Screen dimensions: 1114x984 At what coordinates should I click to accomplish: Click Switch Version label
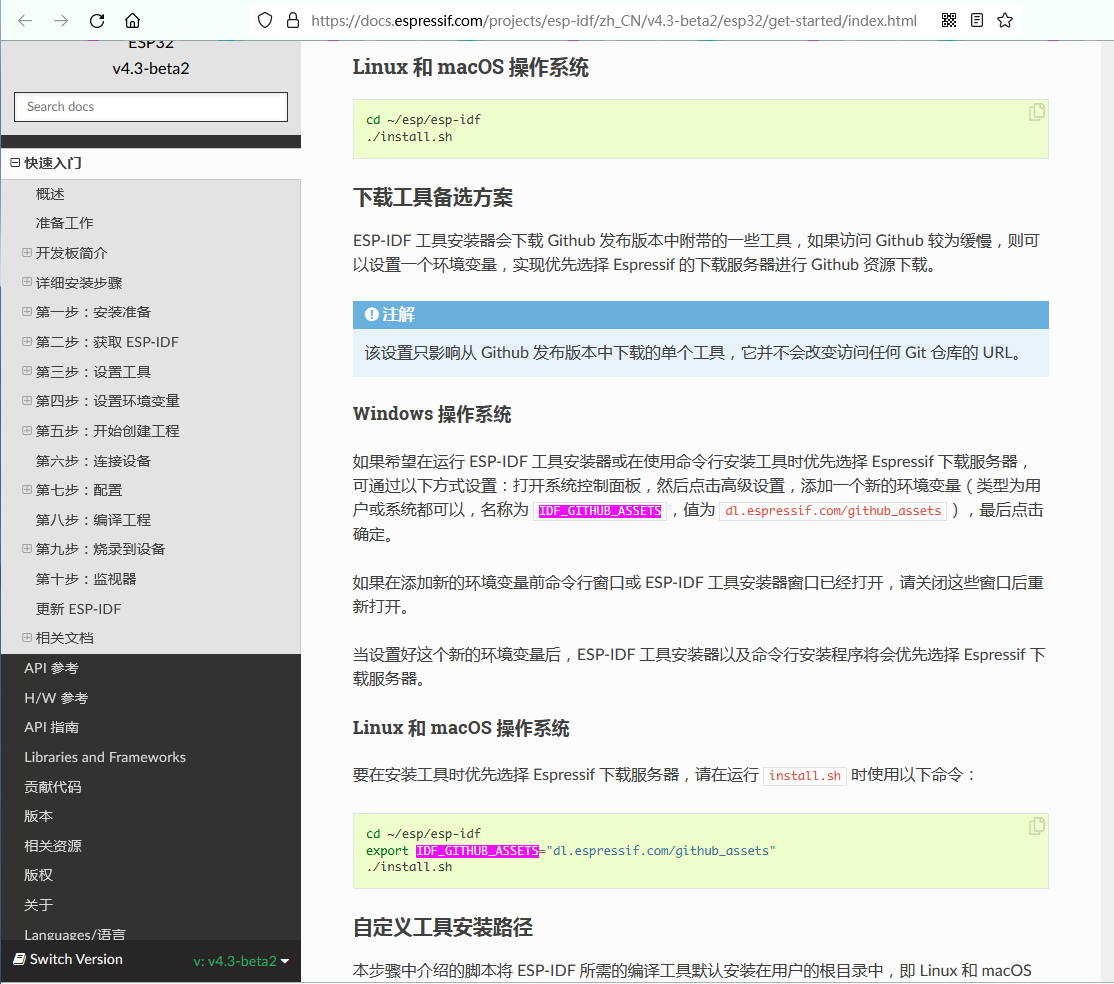76,959
